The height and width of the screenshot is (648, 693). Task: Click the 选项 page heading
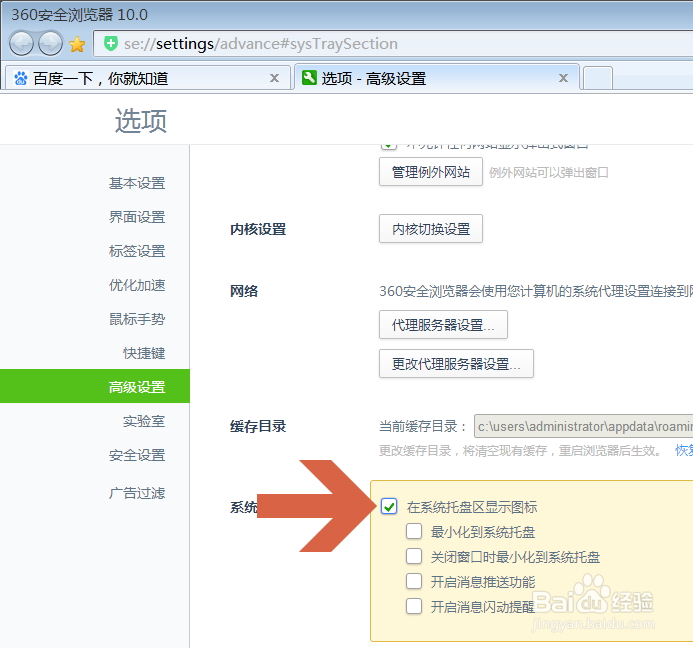pos(141,120)
